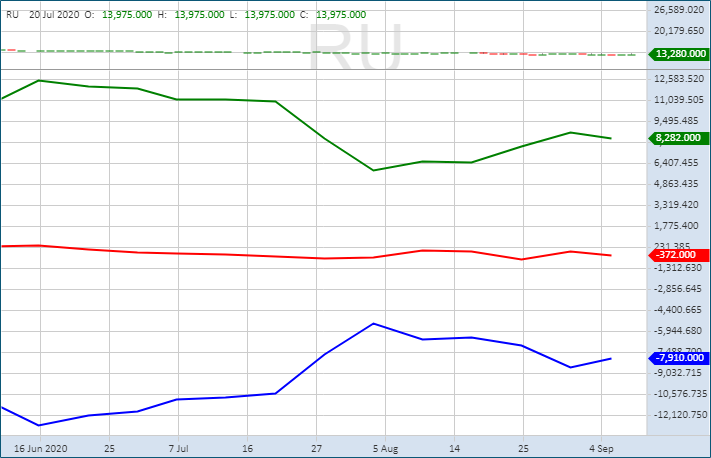The image size is (711, 458).
Task: Click the 4,863.435 axis value
Action: (676, 184)
